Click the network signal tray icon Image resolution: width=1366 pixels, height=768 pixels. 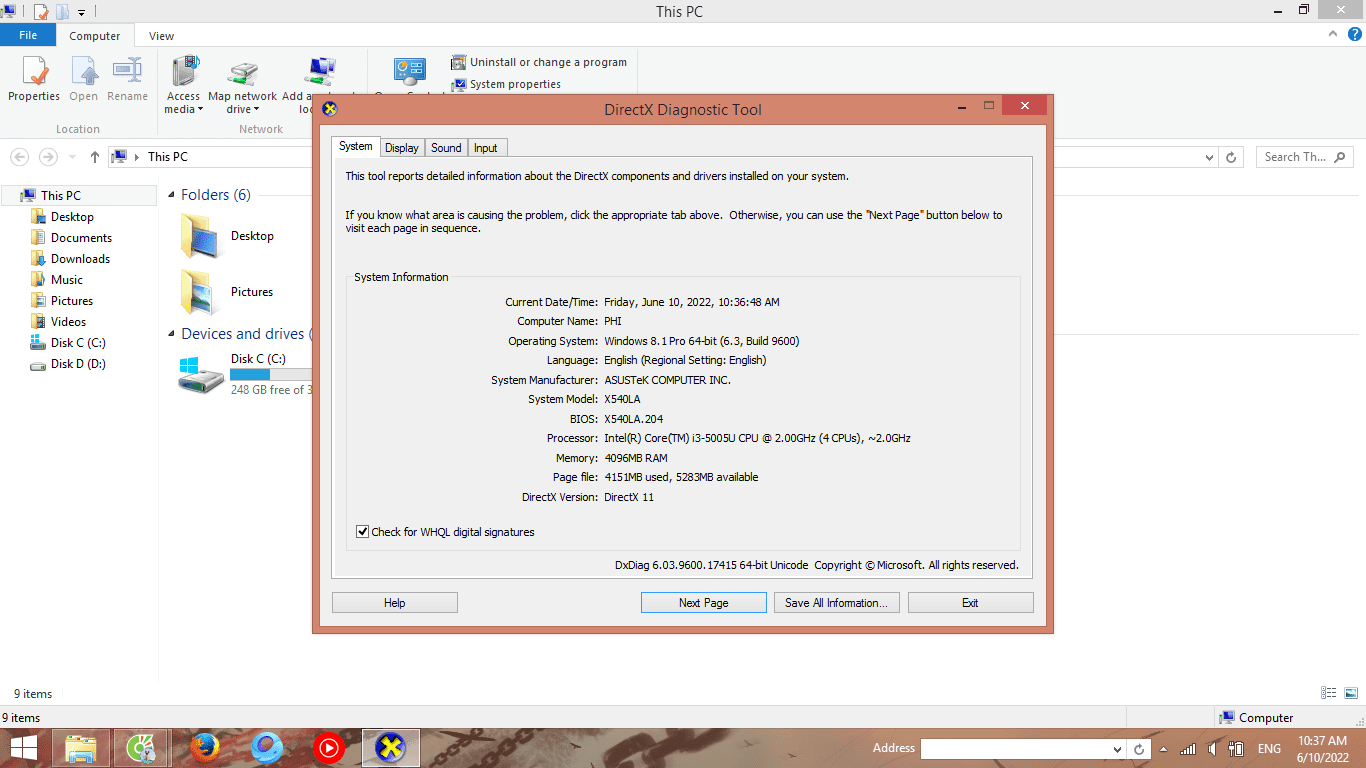(1188, 749)
